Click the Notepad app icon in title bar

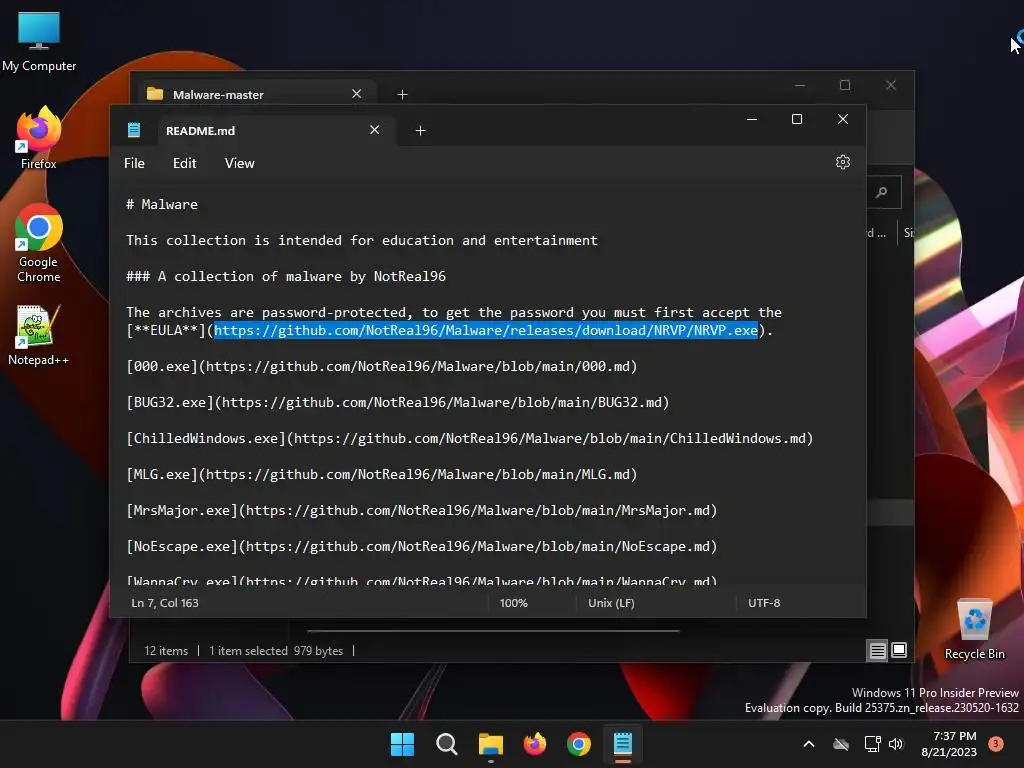pyautogui.click(x=134, y=130)
